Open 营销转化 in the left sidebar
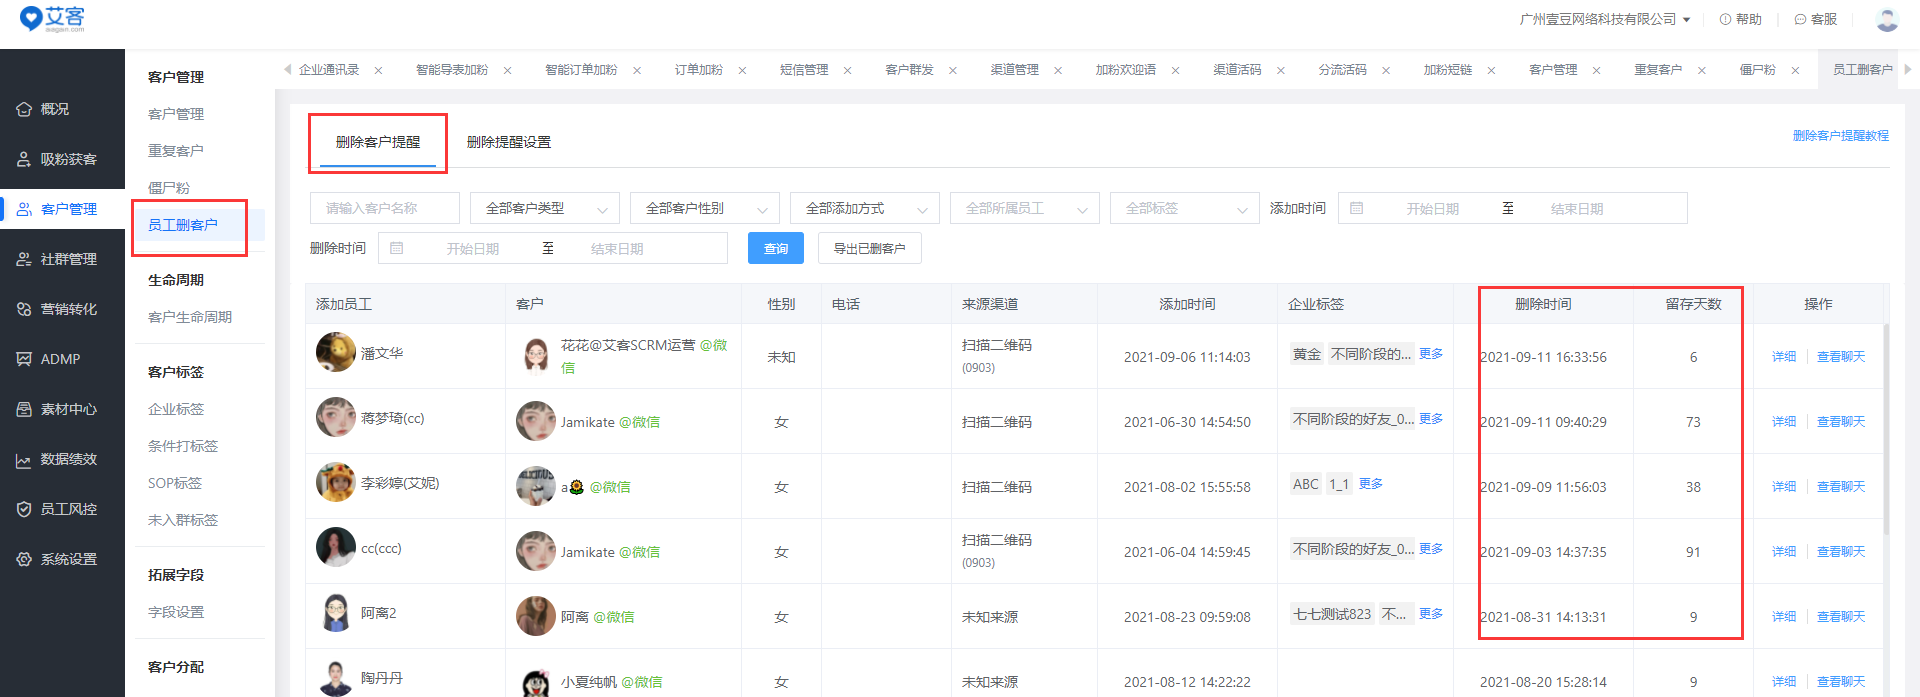The height and width of the screenshot is (697, 1920). [x=68, y=309]
